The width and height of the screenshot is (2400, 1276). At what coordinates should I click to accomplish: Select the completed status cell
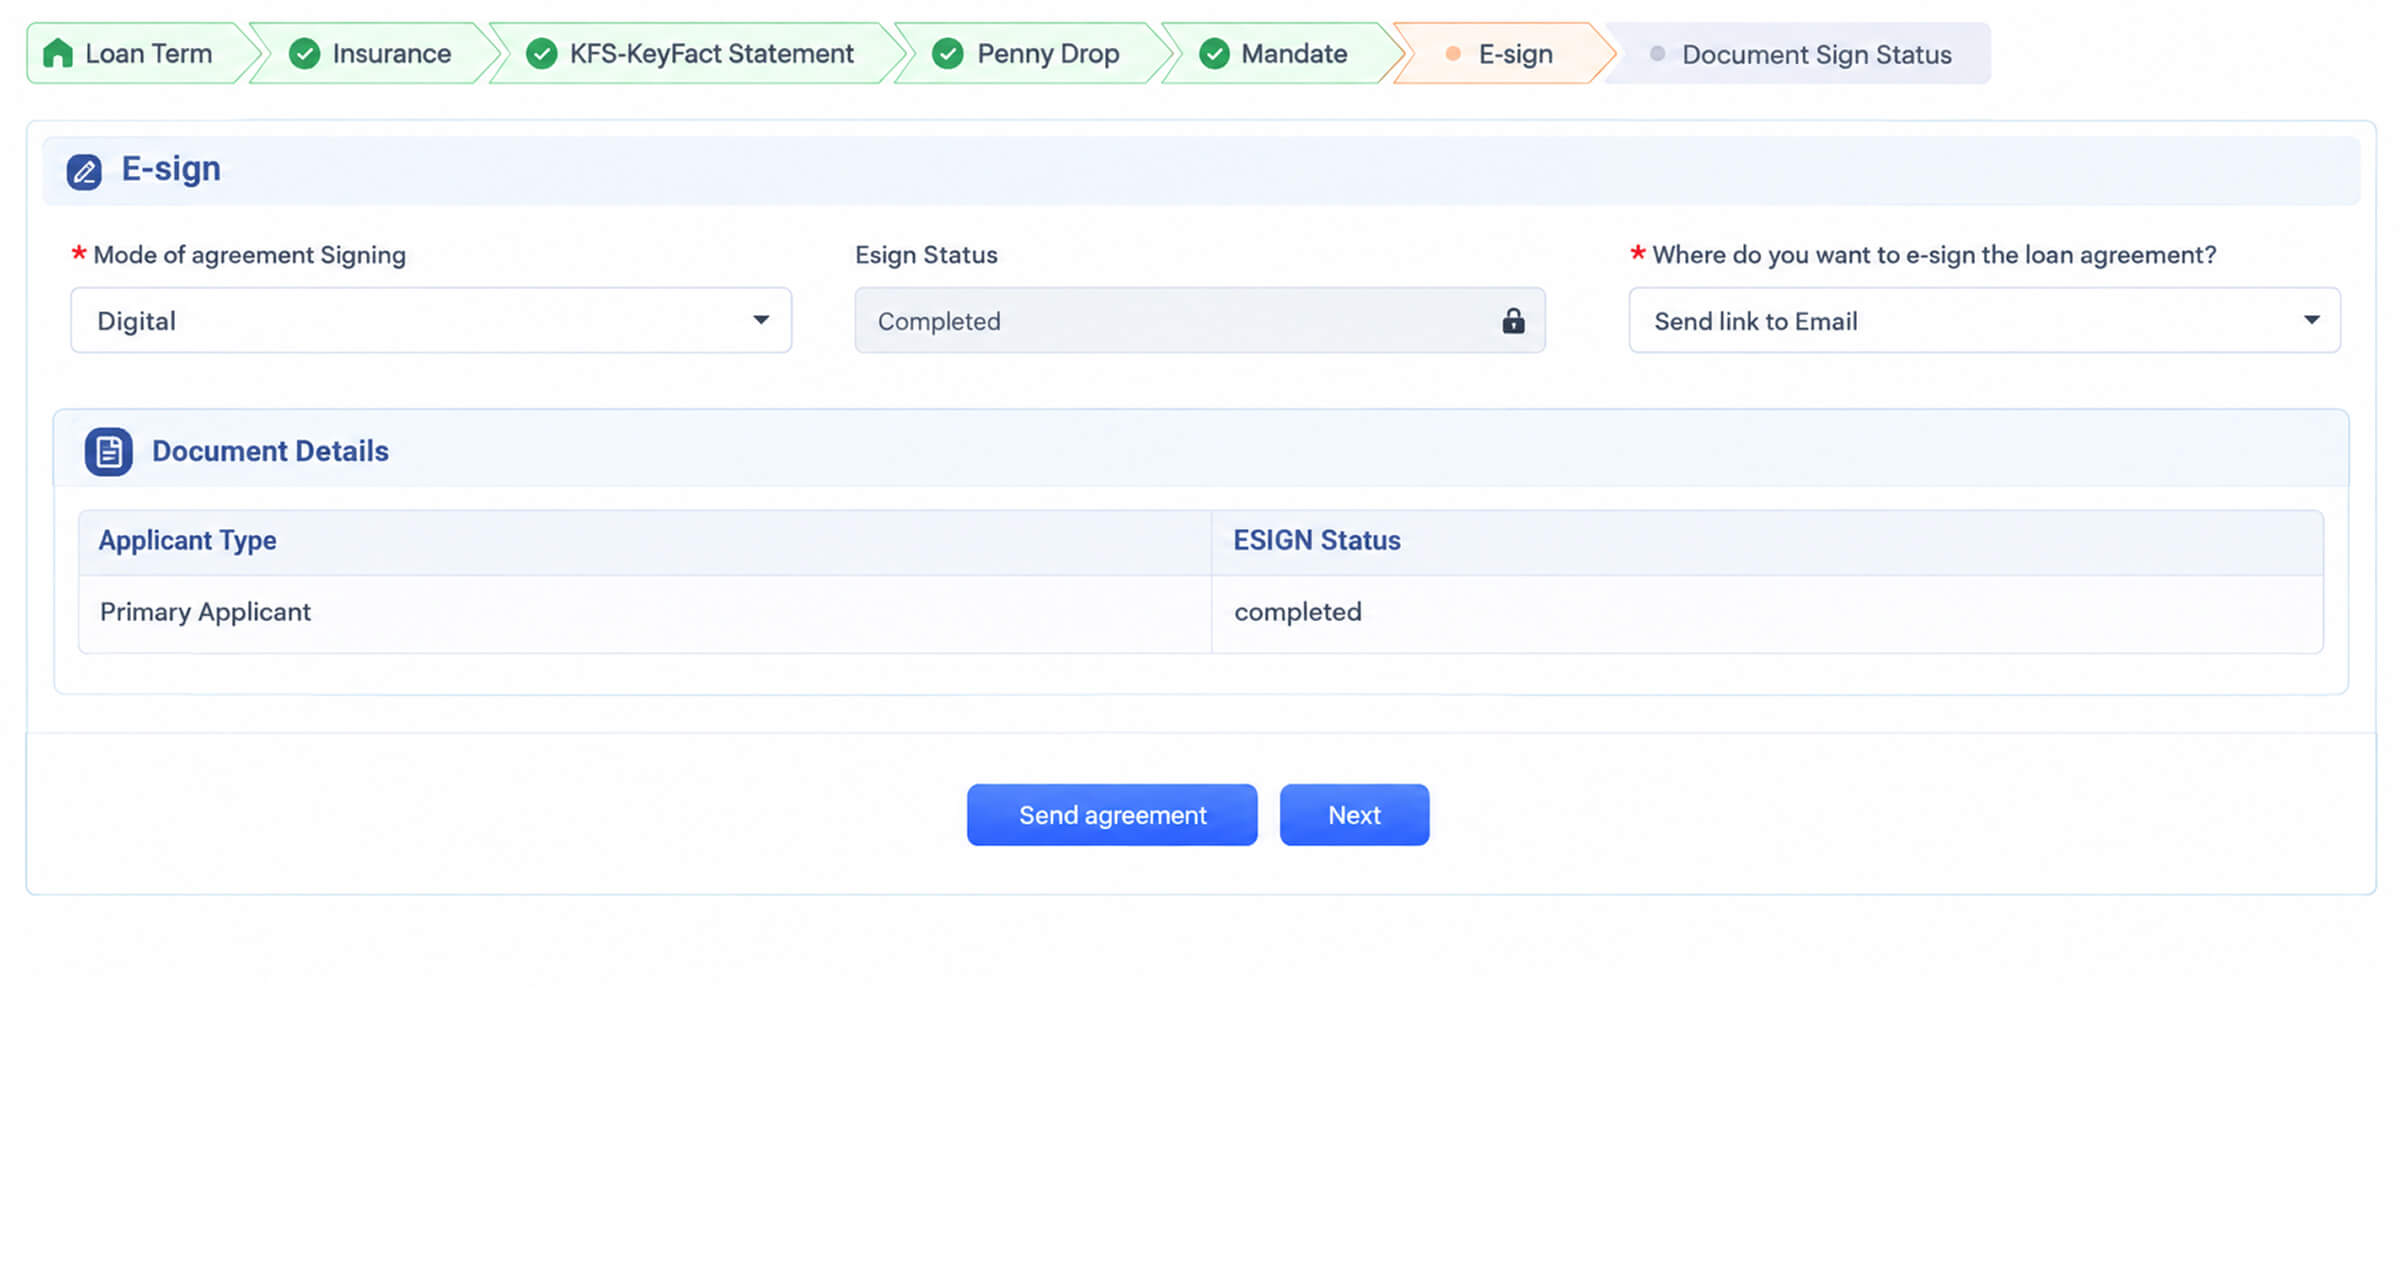[1768, 613]
